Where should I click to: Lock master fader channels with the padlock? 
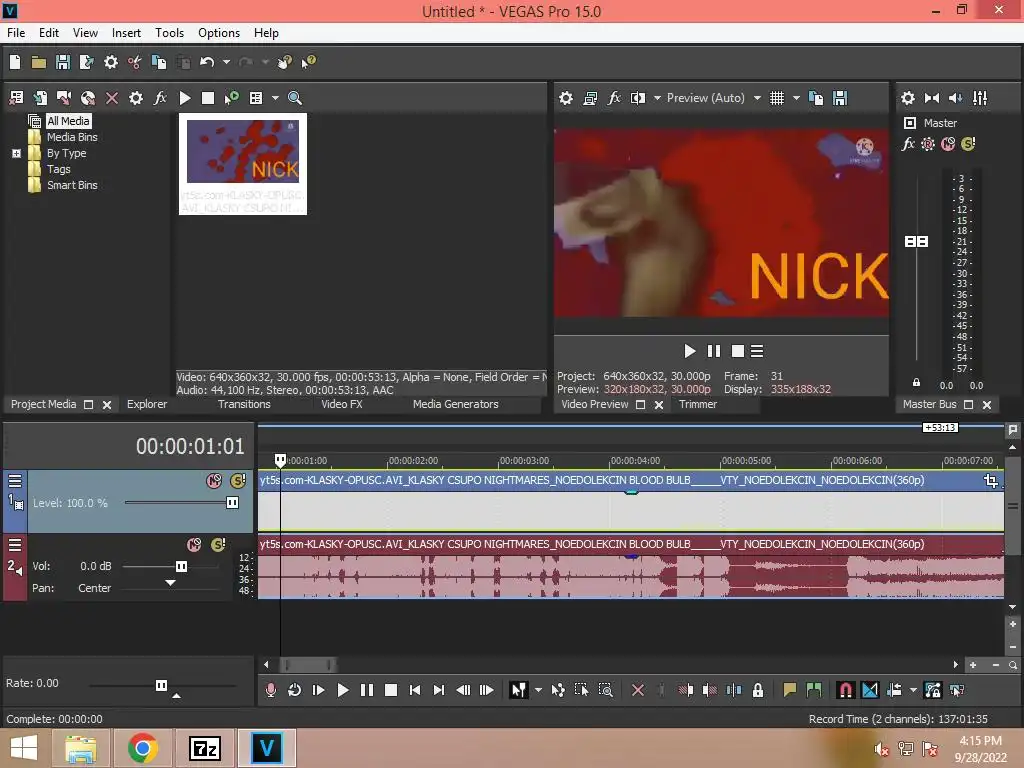[x=916, y=383]
